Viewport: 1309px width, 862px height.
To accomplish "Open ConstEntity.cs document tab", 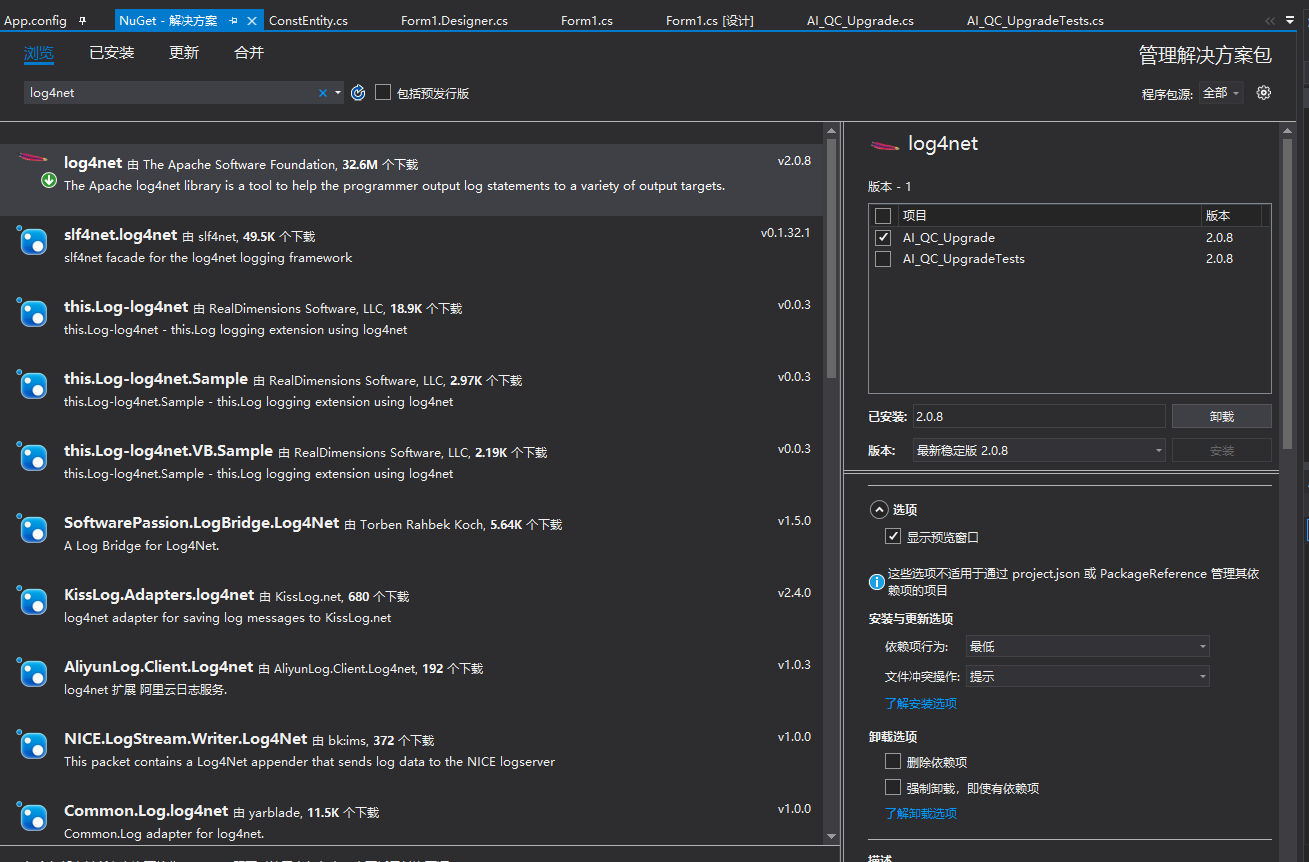I will coord(309,20).
